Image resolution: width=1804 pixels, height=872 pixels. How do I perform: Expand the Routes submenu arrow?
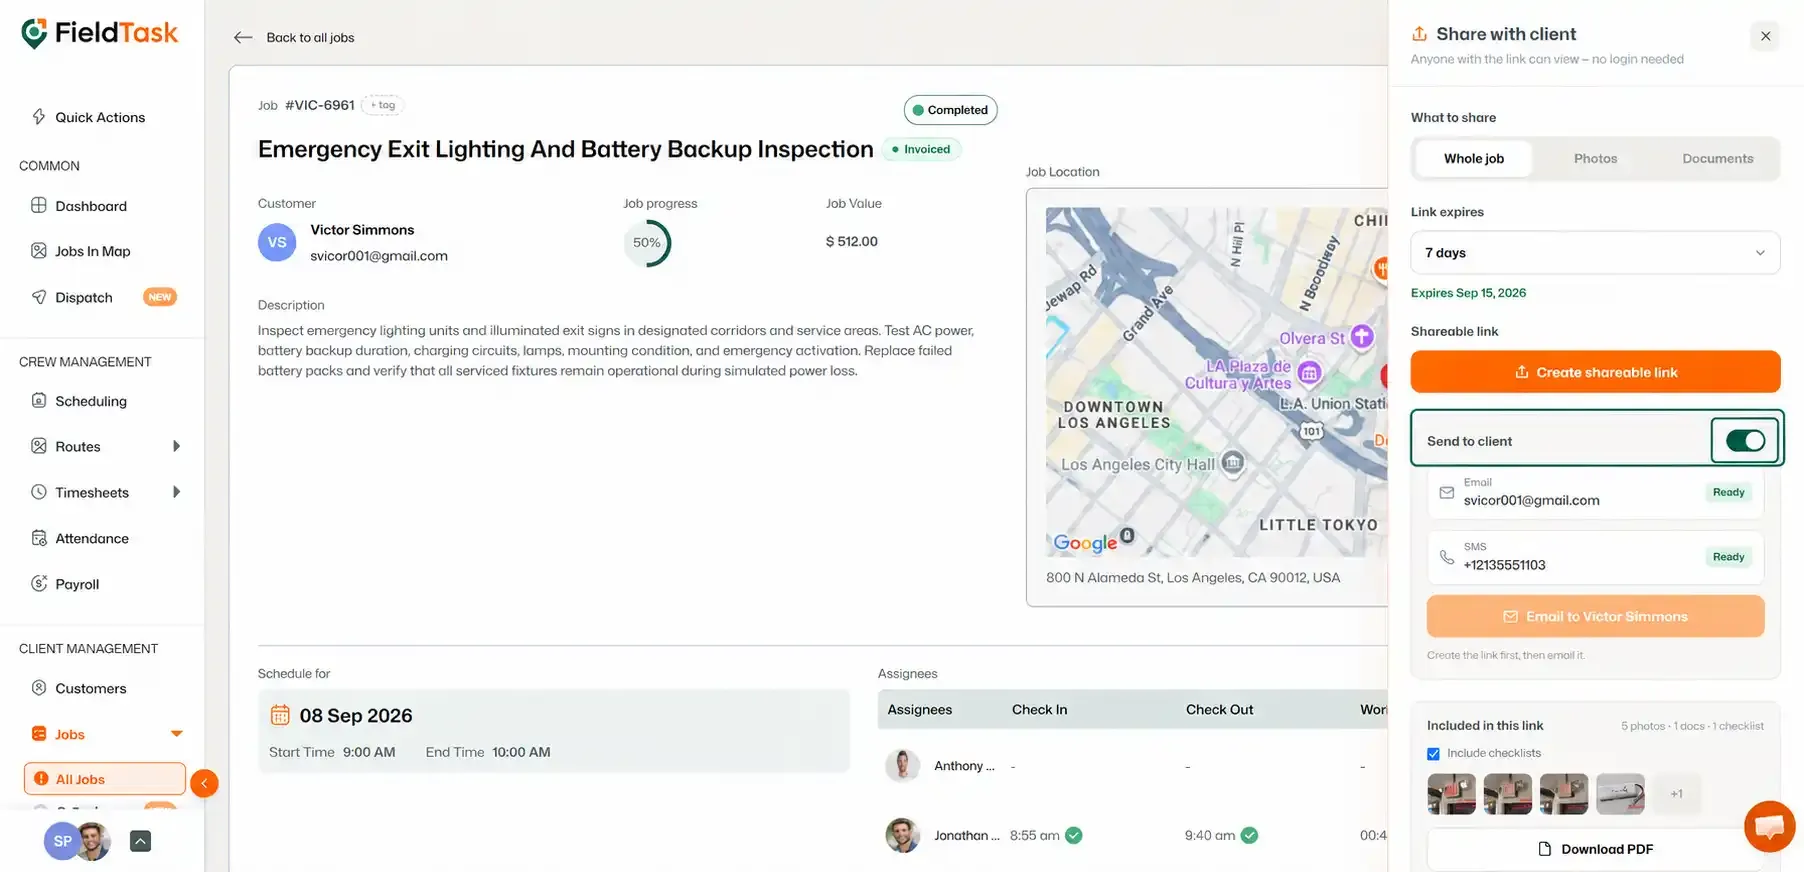click(176, 446)
